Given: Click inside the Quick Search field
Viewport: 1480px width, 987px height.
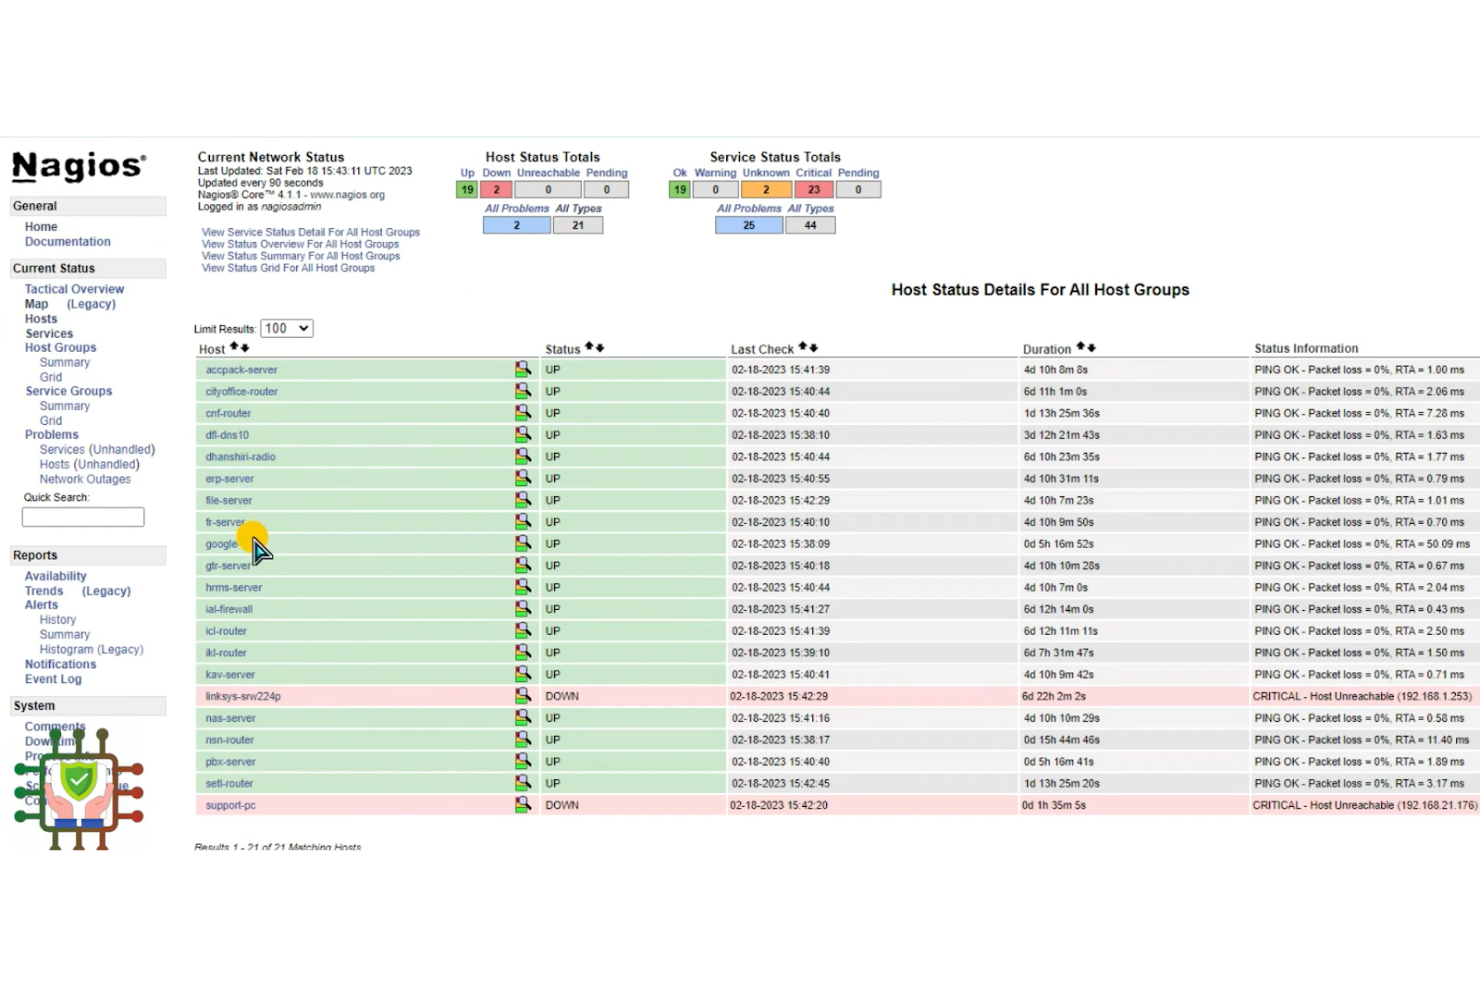Looking at the screenshot, I should pyautogui.click(x=82, y=516).
